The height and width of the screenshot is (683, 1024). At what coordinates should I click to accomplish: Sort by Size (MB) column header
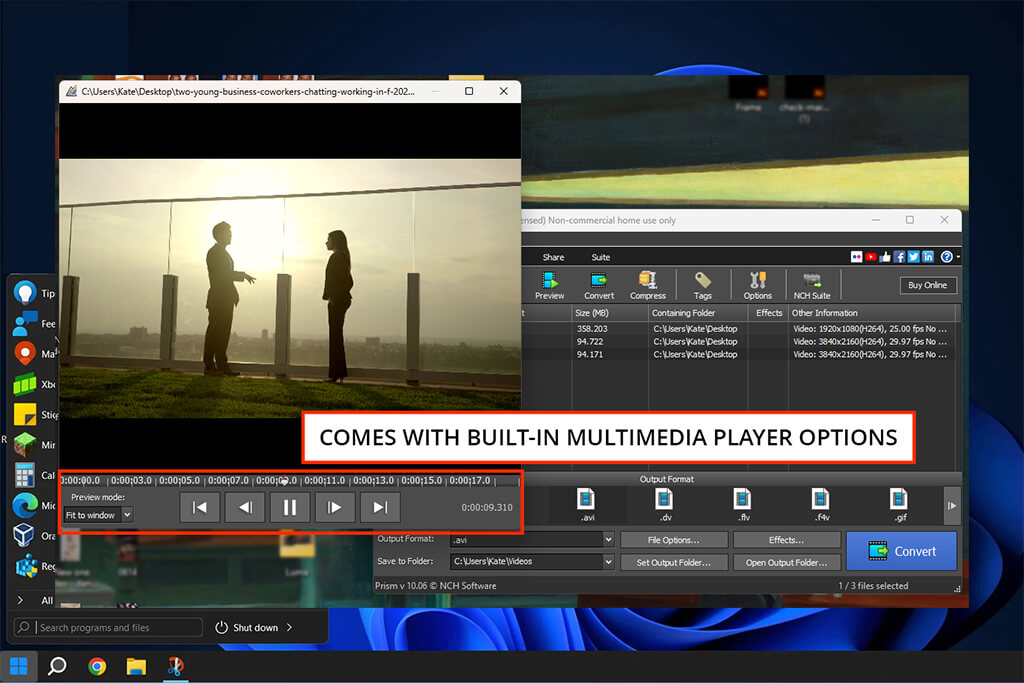tap(610, 313)
